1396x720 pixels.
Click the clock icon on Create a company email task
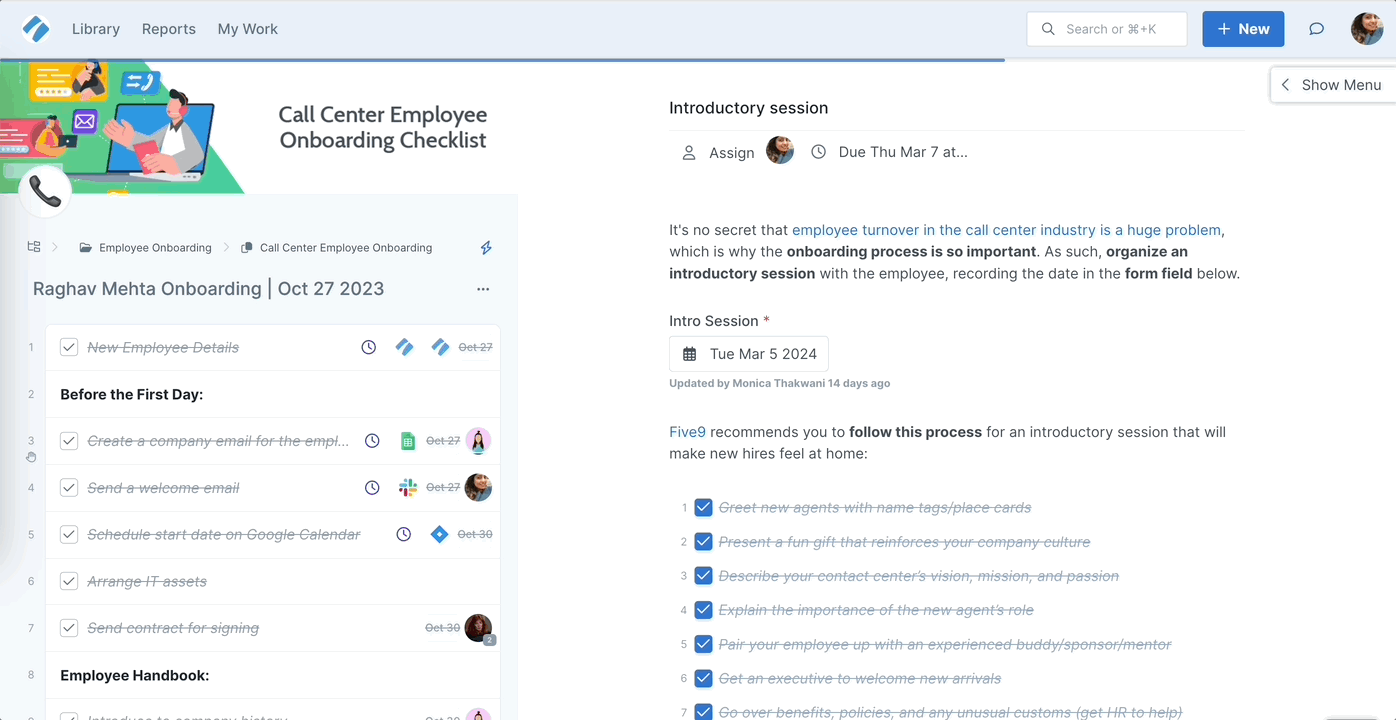tap(372, 441)
